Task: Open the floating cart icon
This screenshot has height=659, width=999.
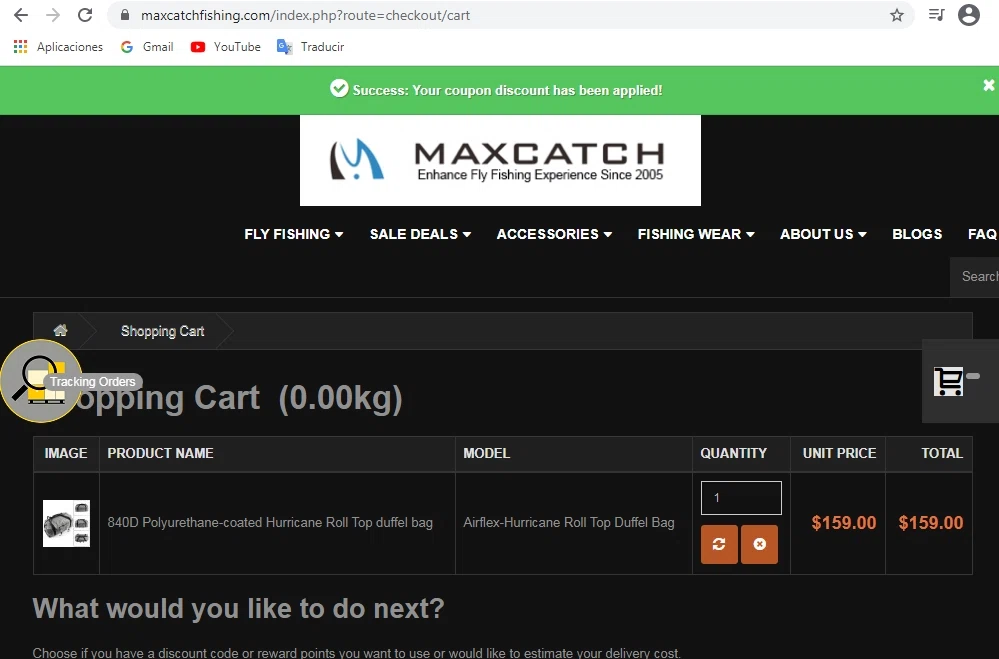Action: pos(949,381)
